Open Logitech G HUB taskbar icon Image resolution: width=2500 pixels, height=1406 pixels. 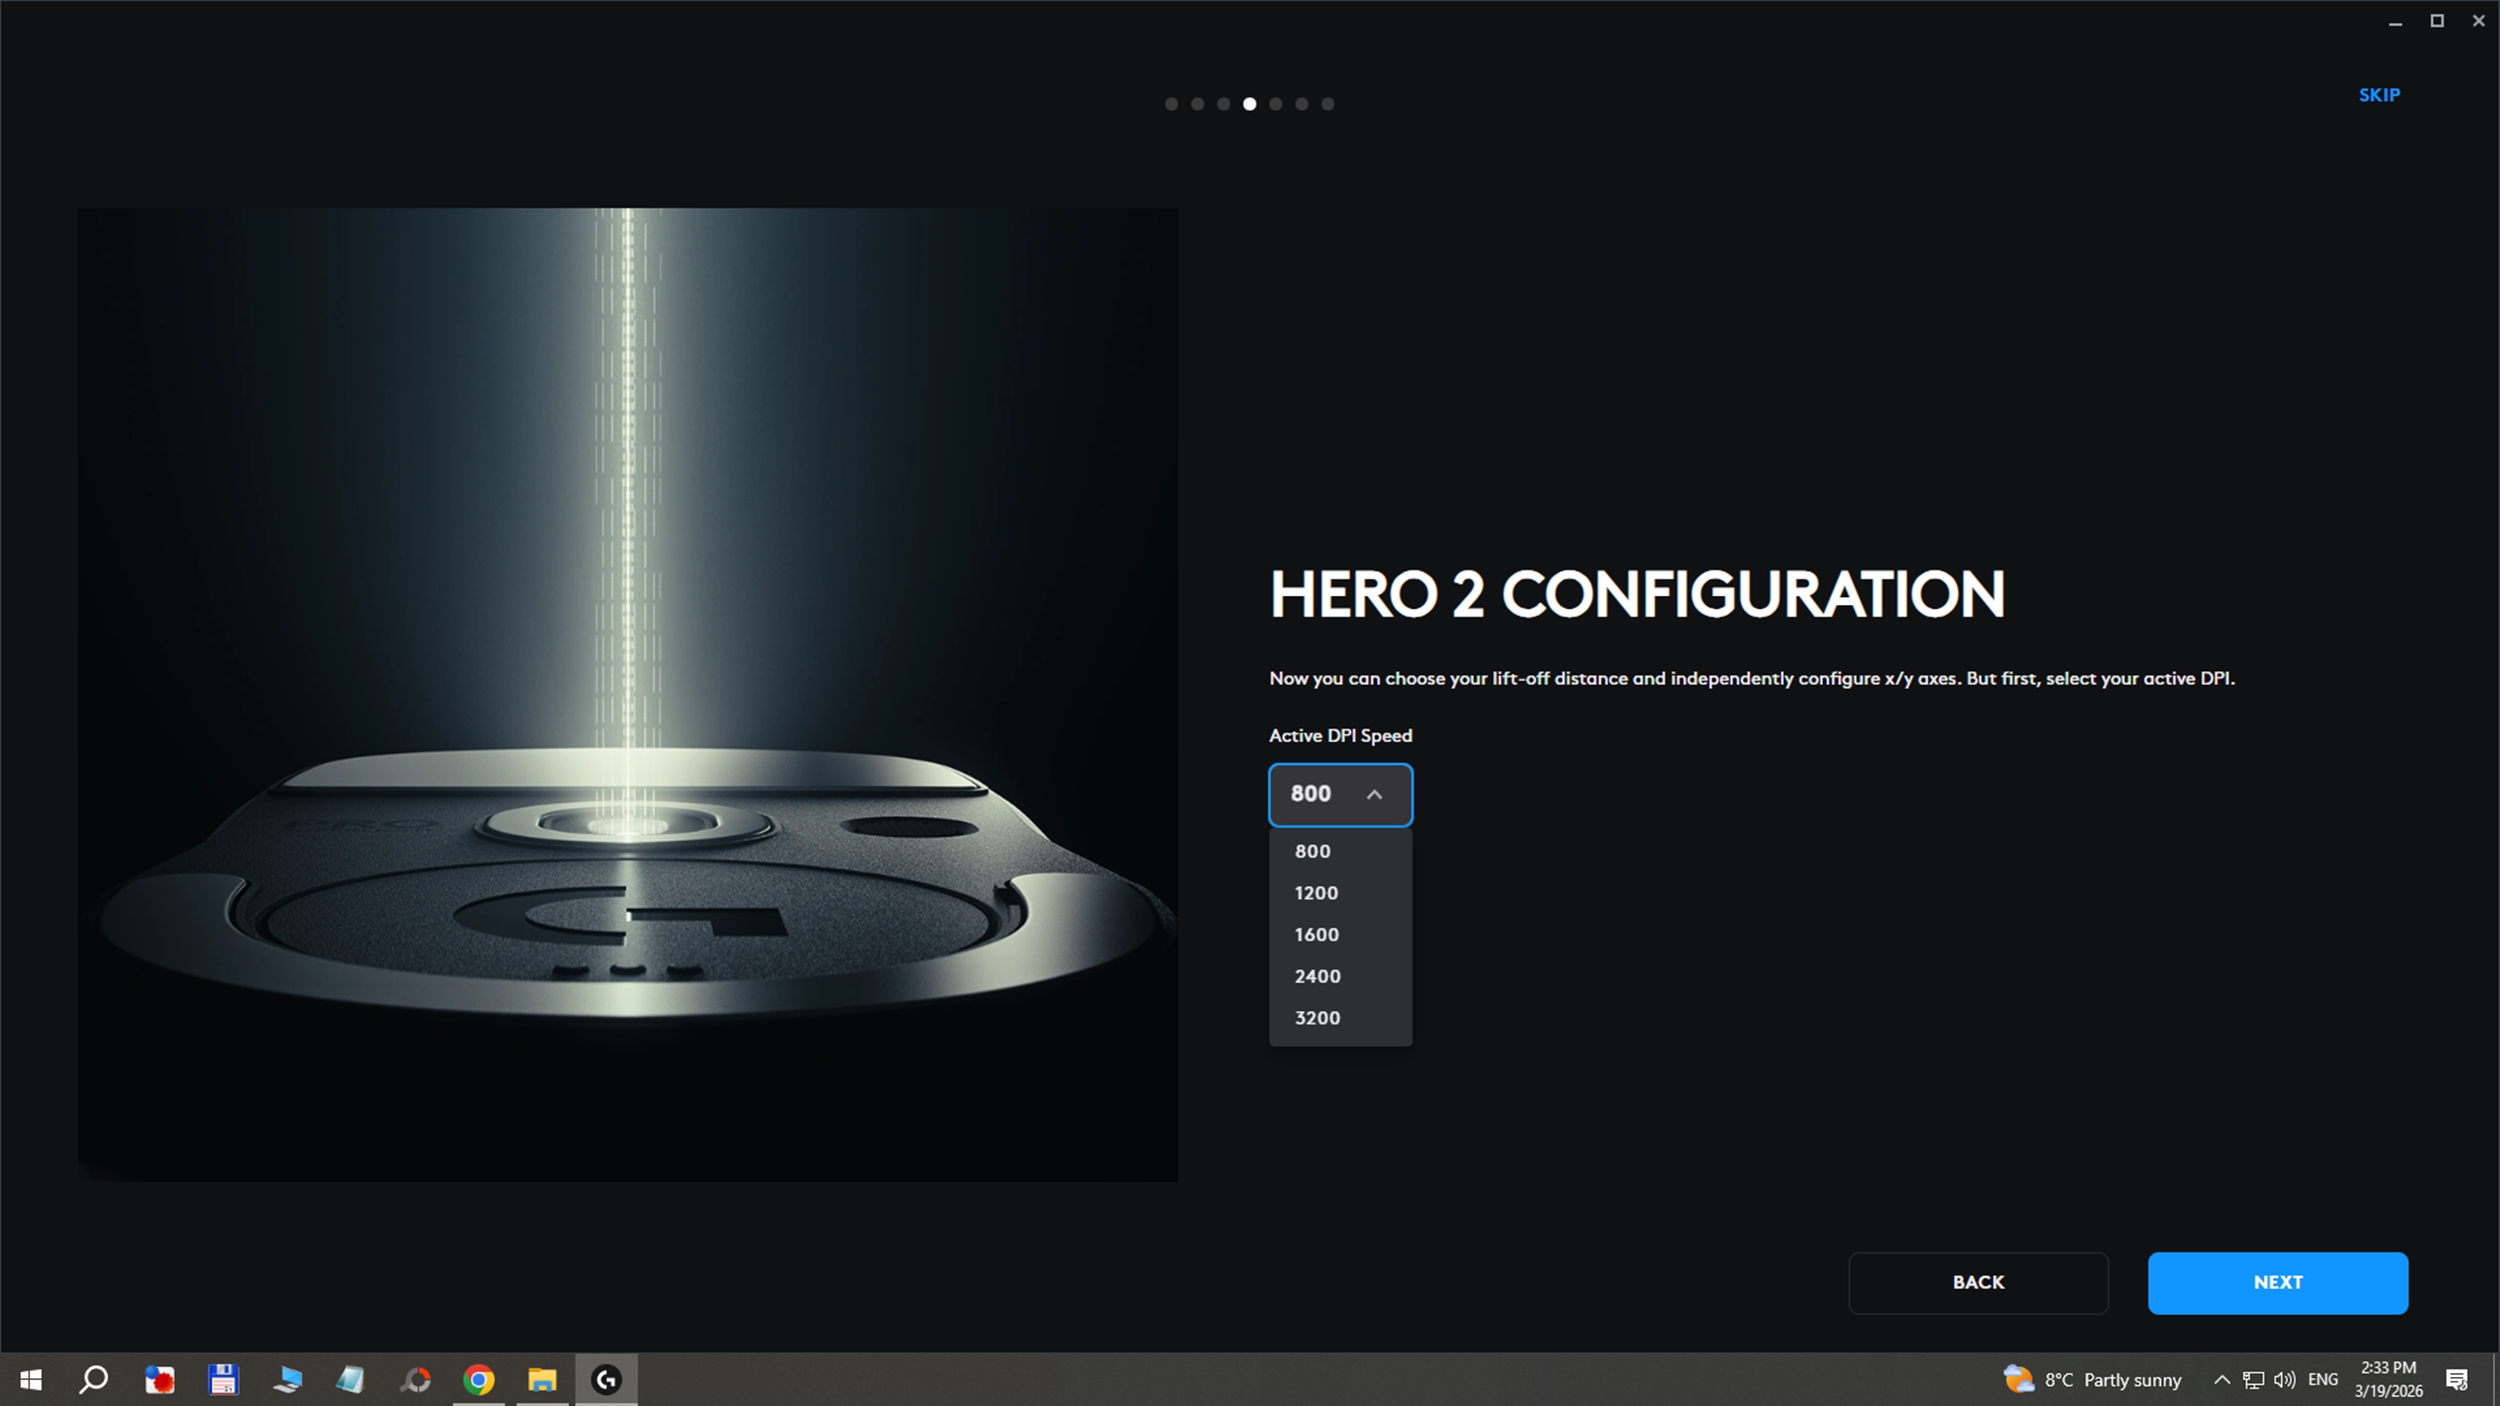pyautogui.click(x=606, y=1380)
